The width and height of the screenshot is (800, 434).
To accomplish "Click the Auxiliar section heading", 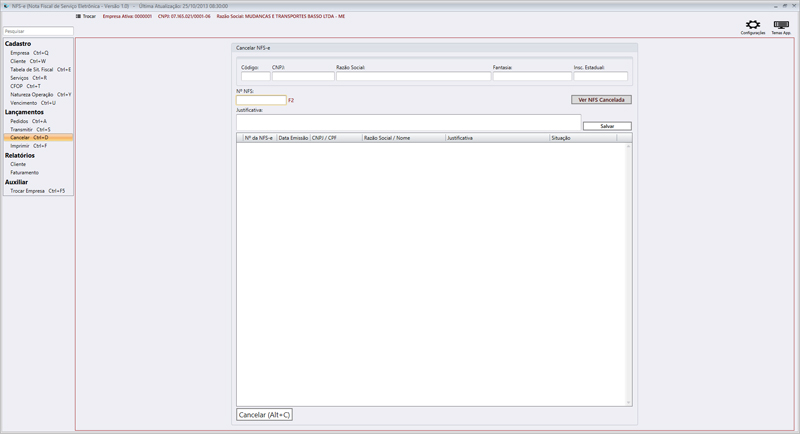I will point(16,182).
